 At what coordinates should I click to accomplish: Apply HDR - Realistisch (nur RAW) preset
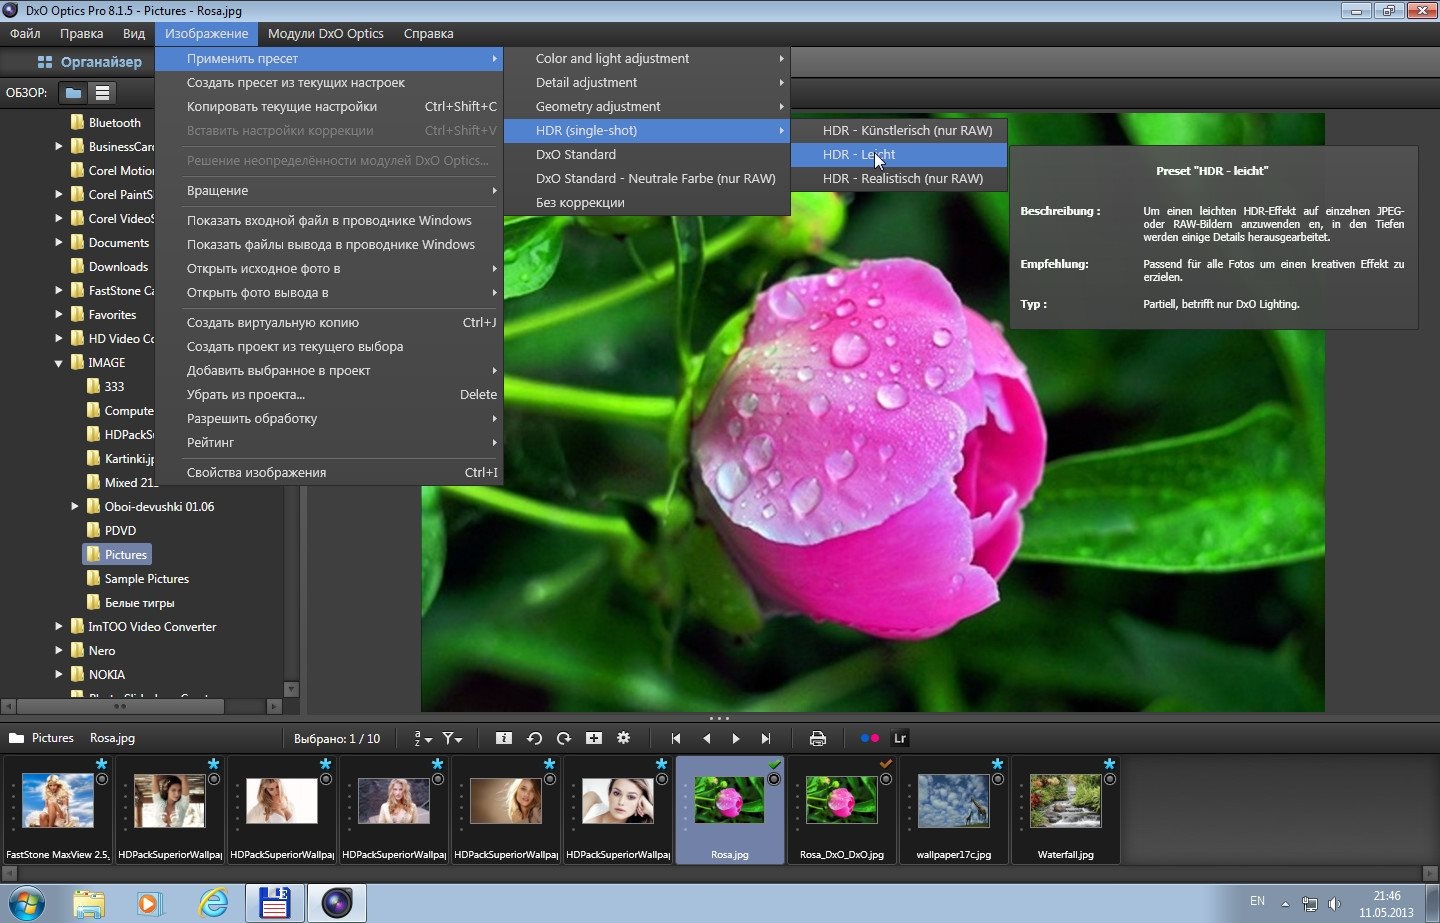(899, 179)
